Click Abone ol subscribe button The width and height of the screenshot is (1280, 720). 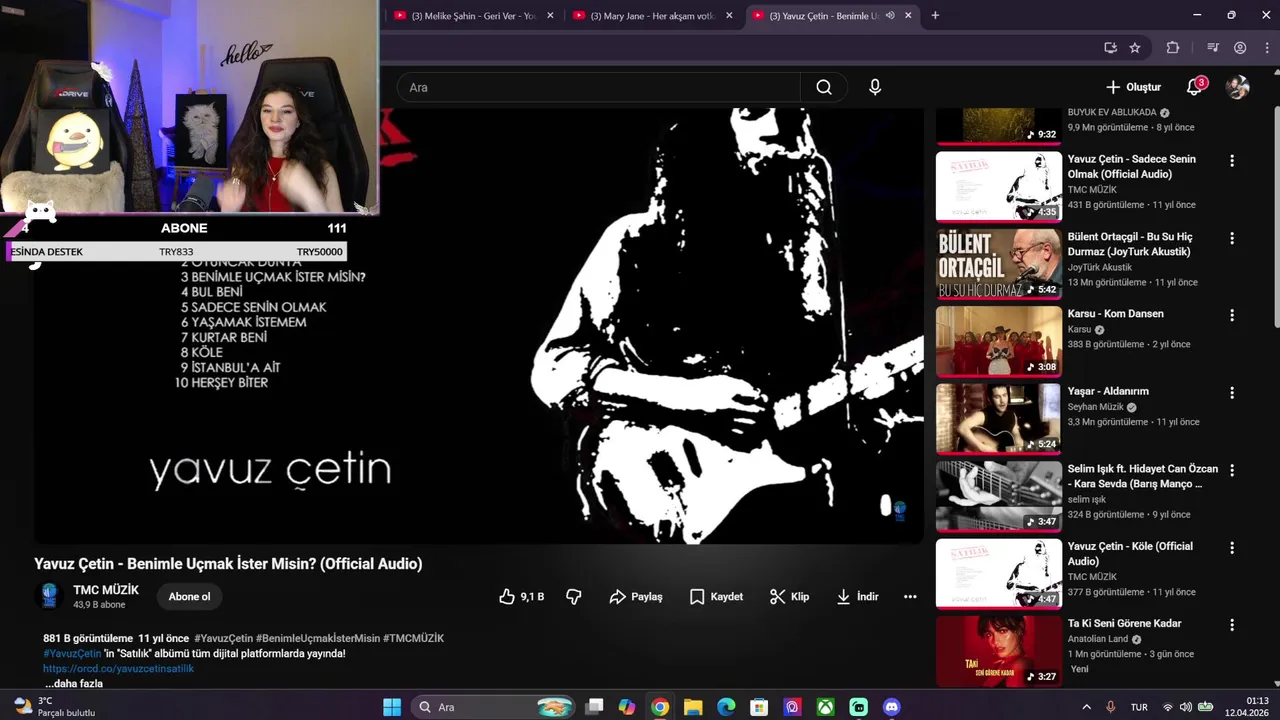click(189, 597)
